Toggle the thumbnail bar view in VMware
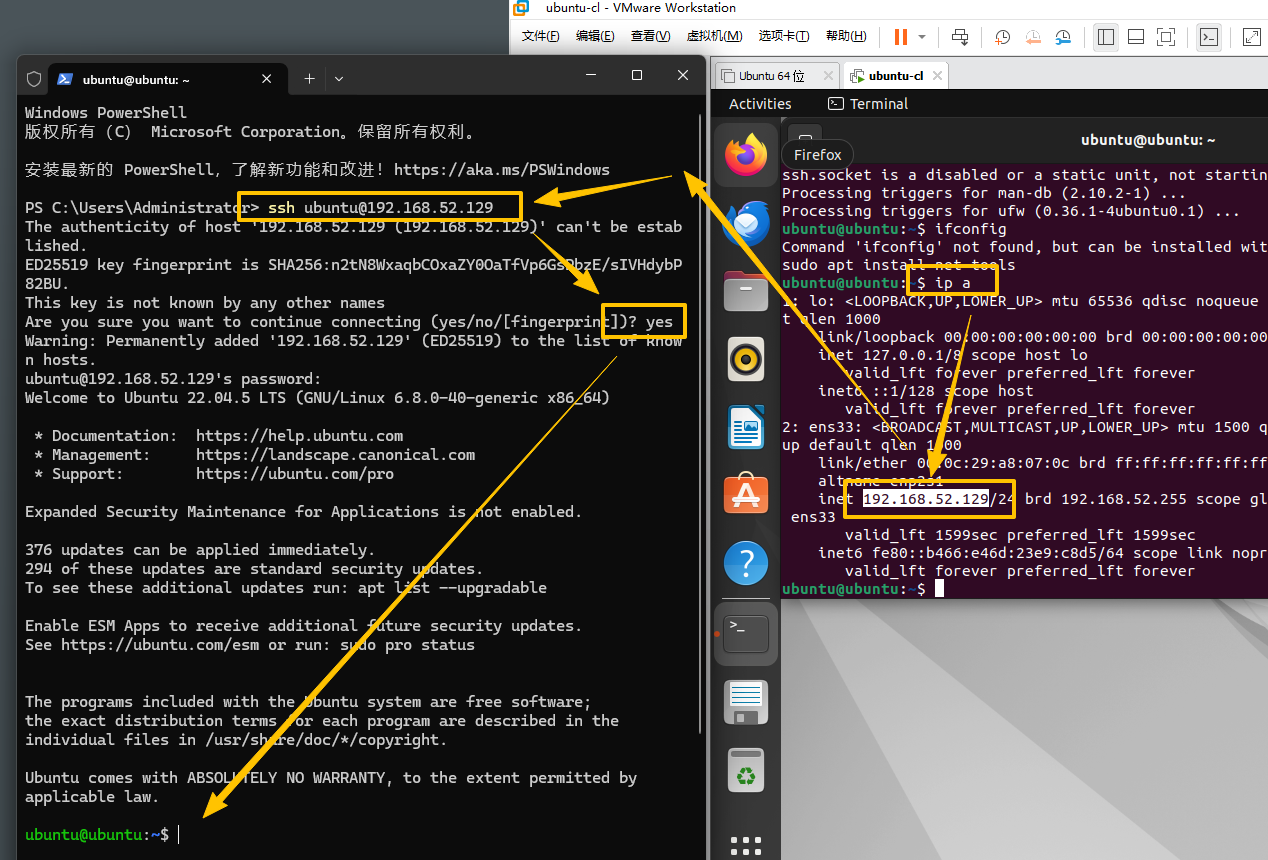Viewport: 1268px width, 860px height. [1135, 37]
